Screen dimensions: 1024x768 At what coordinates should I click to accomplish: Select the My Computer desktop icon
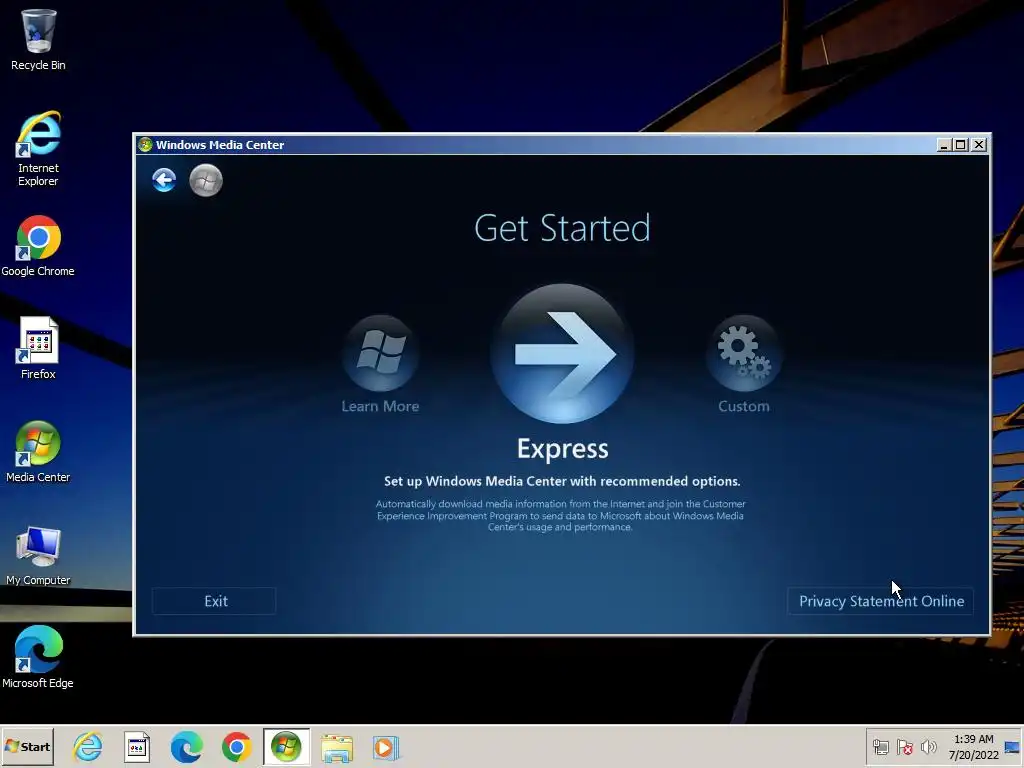(x=38, y=554)
